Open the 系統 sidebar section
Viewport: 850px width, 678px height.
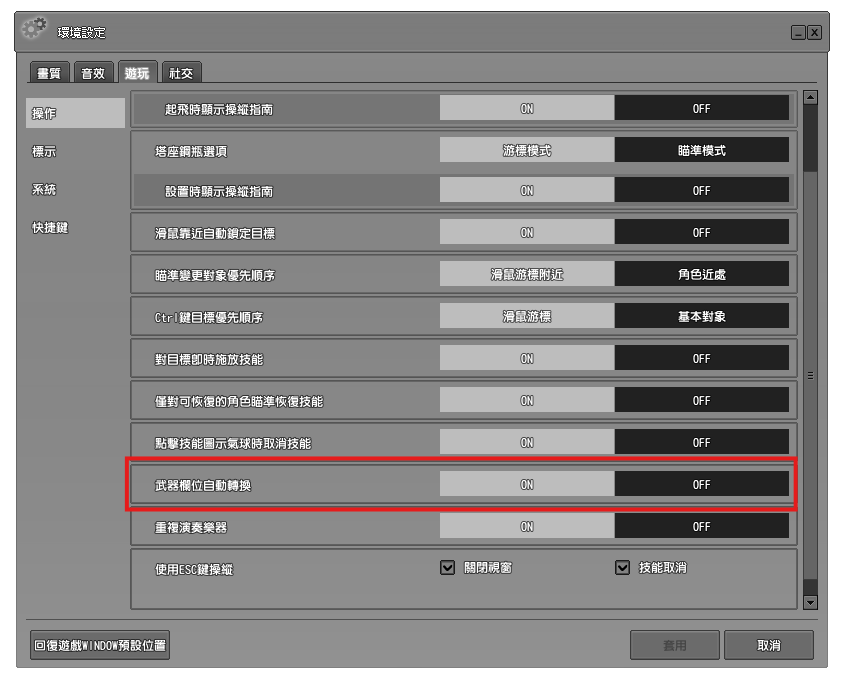44,190
